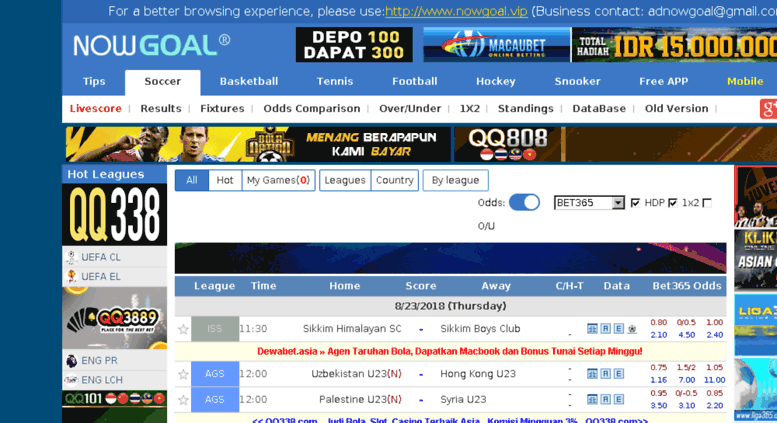Open the BET365 bookmaker dropdown
777x423 pixels.
(589, 203)
